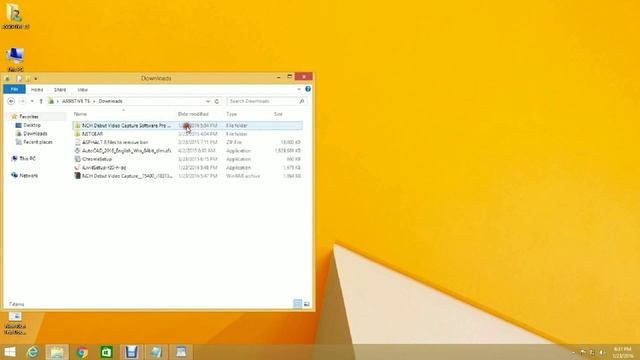Open Explorer Help question mark
Image resolution: width=640 pixels, height=360 pixels.
tap(308, 89)
